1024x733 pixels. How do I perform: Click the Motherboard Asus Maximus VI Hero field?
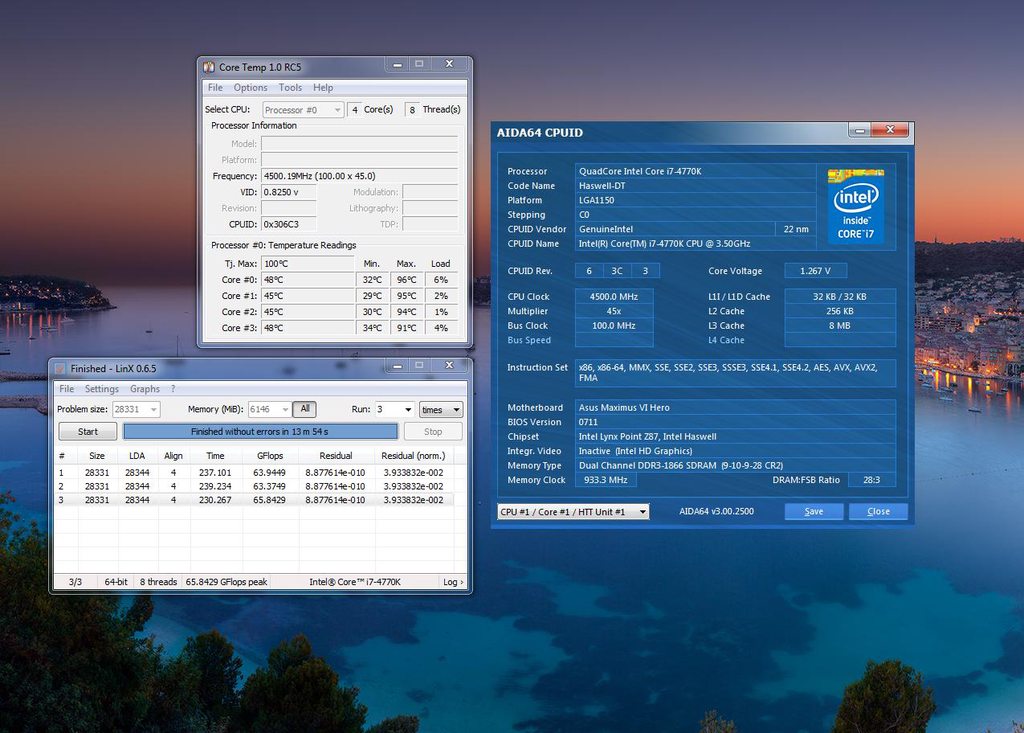(735, 408)
